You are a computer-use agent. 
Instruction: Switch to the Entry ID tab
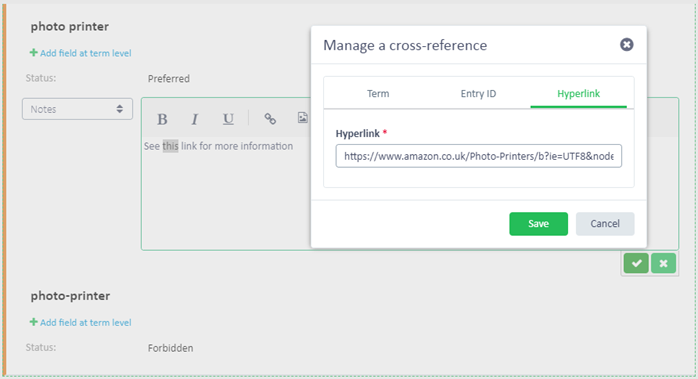pyautogui.click(x=478, y=94)
